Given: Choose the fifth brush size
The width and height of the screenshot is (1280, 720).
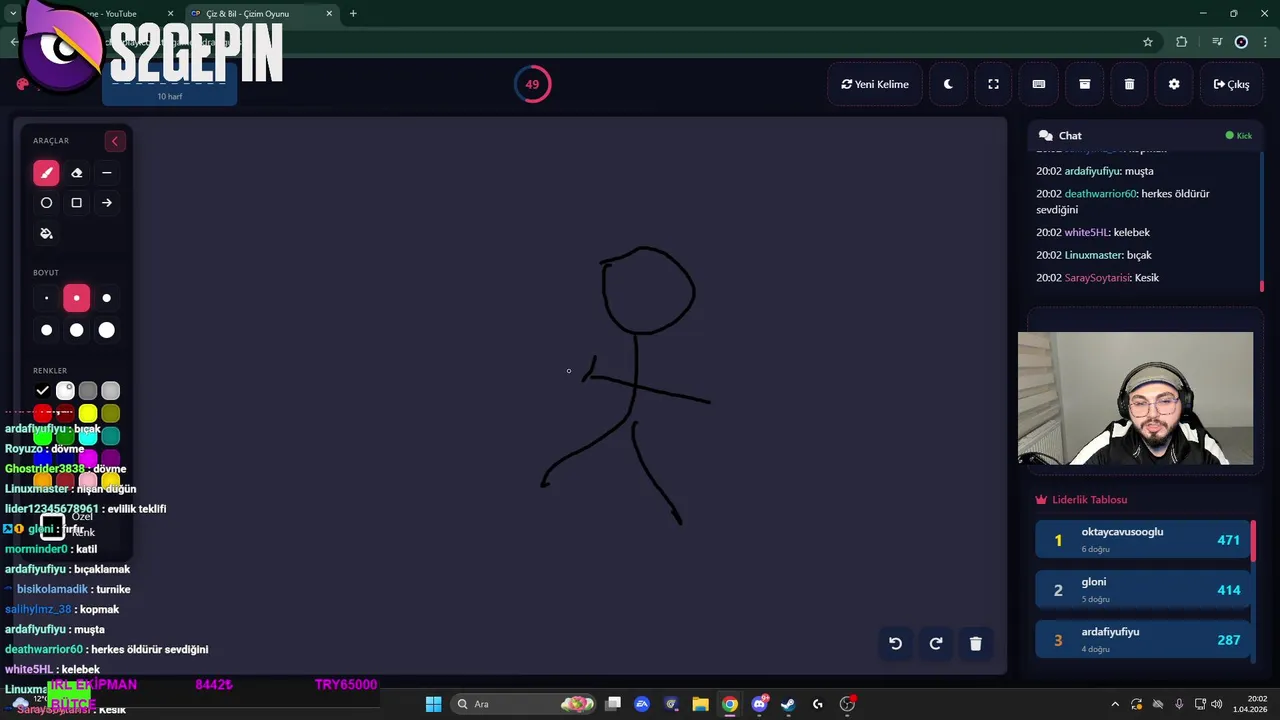Looking at the screenshot, I should (76, 330).
